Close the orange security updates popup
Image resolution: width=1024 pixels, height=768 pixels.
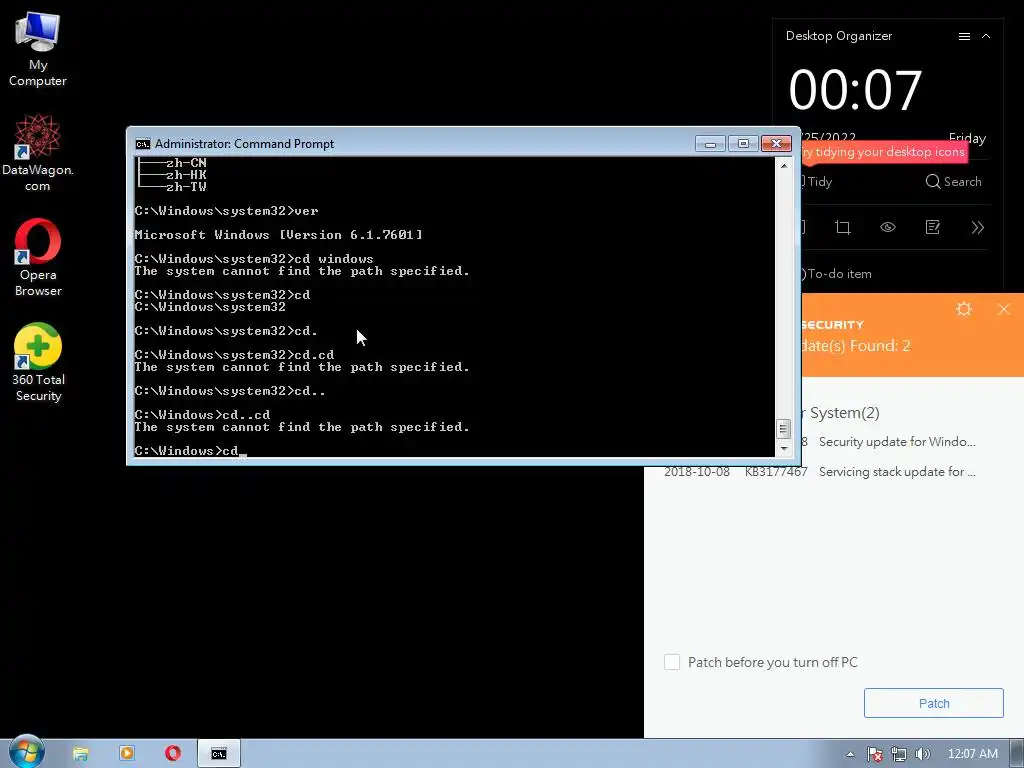pyautogui.click(x=1004, y=309)
